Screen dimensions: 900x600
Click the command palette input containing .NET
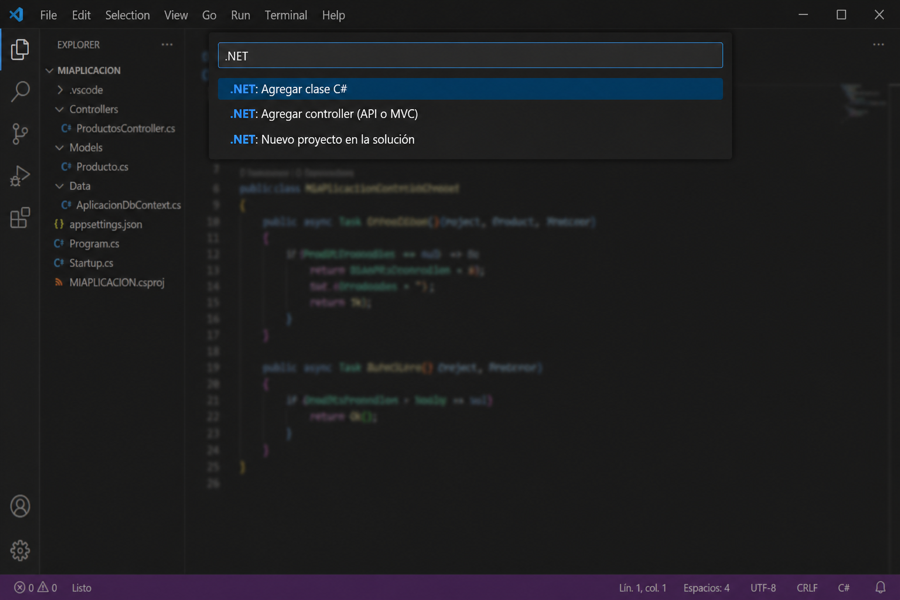470,56
